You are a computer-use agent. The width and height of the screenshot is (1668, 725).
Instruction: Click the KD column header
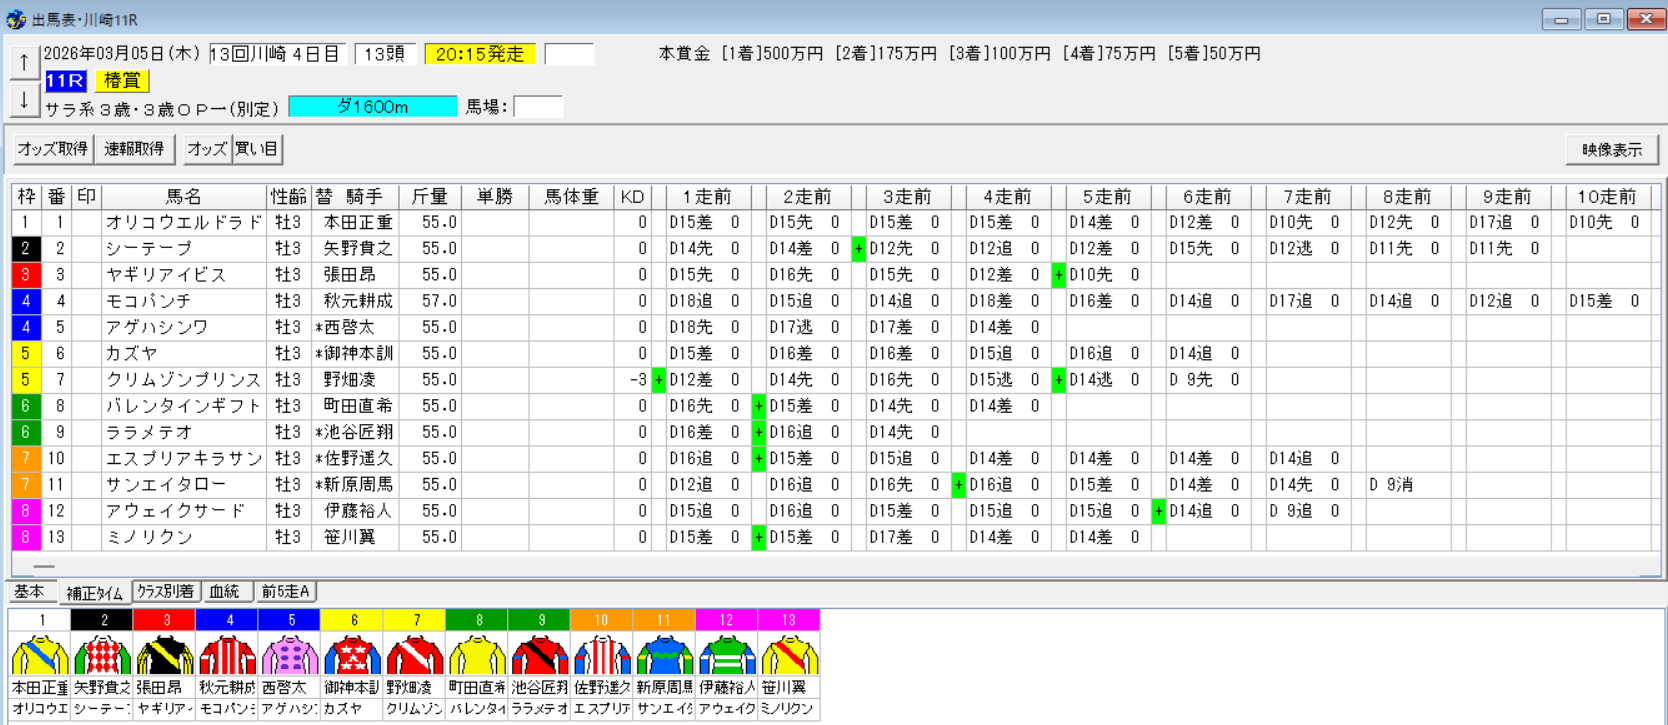pyautogui.click(x=632, y=197)
